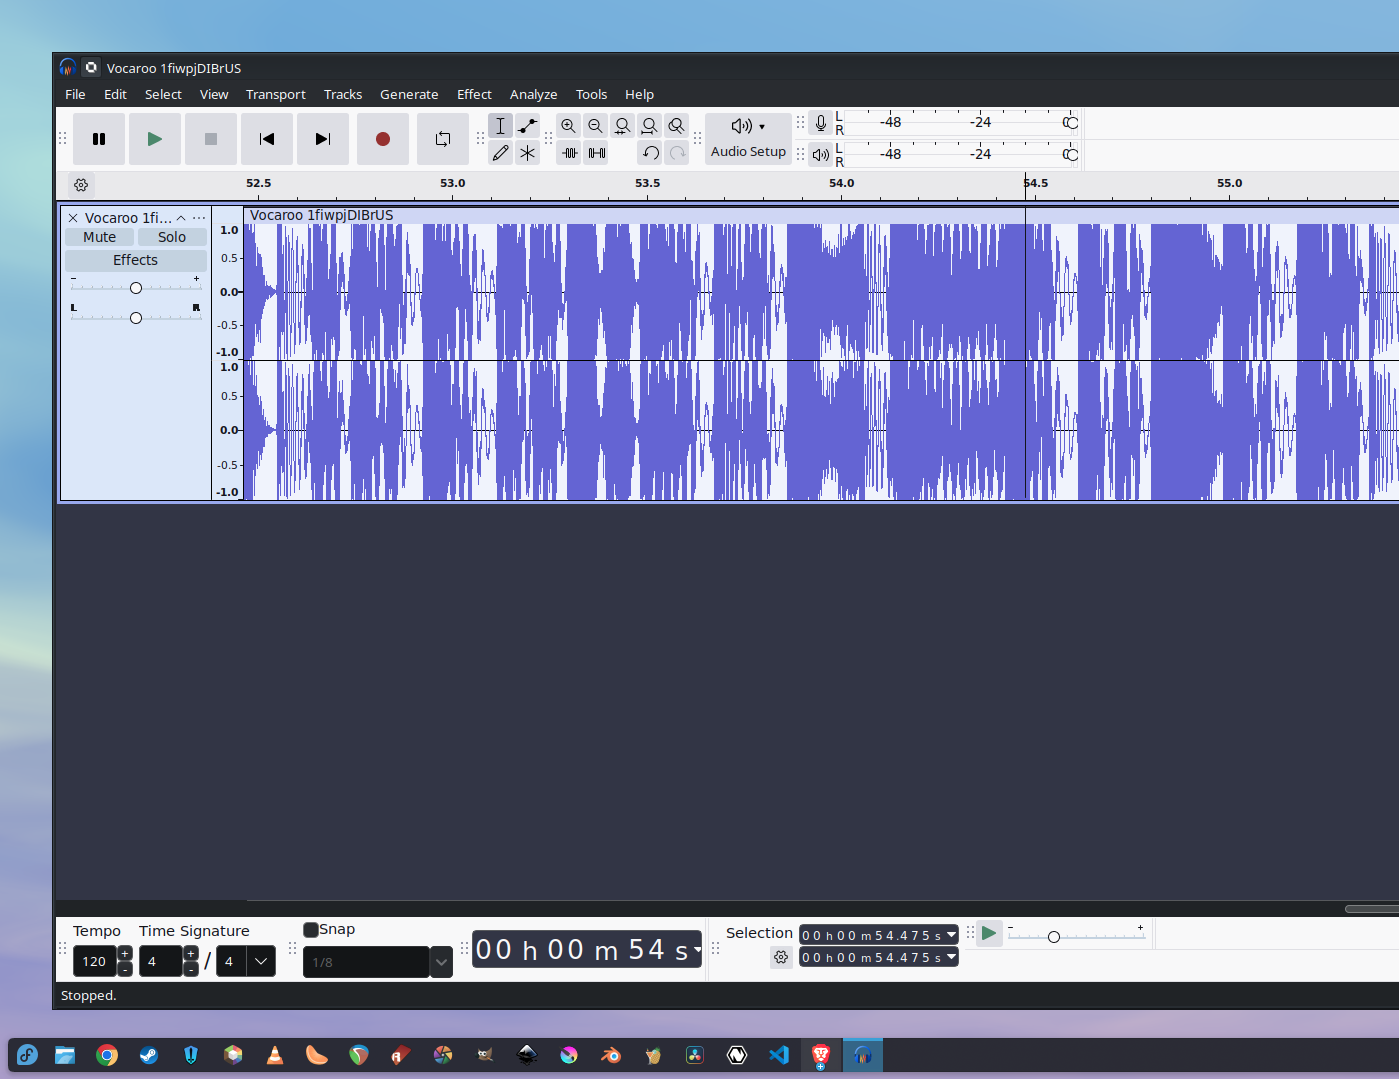This screenshot has width=1399, height=1079.
Task: Trim audio outside selection
Action: (x=569, y=153)
